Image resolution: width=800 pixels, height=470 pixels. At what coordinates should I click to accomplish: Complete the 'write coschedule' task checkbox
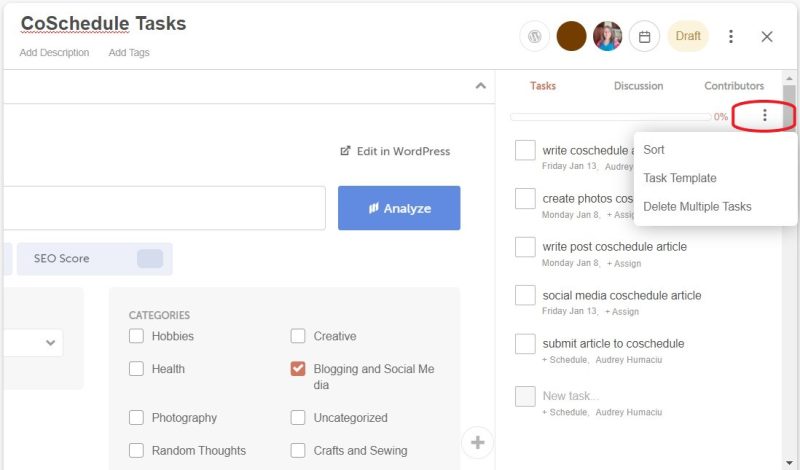525,151
